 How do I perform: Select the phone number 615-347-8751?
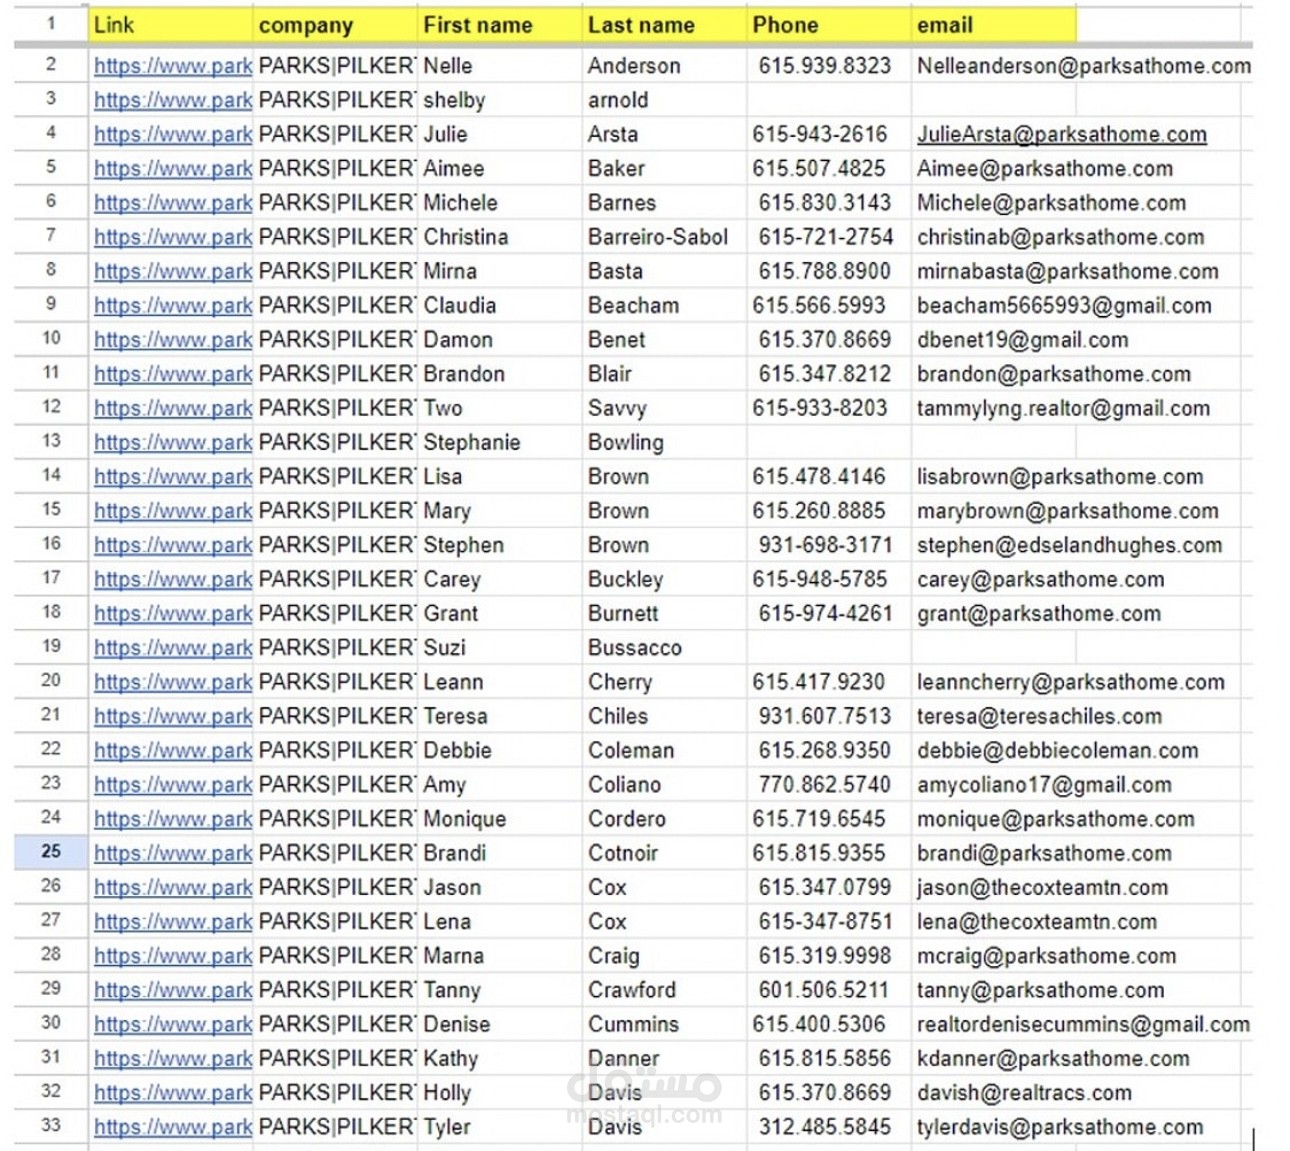coord(825,922)
